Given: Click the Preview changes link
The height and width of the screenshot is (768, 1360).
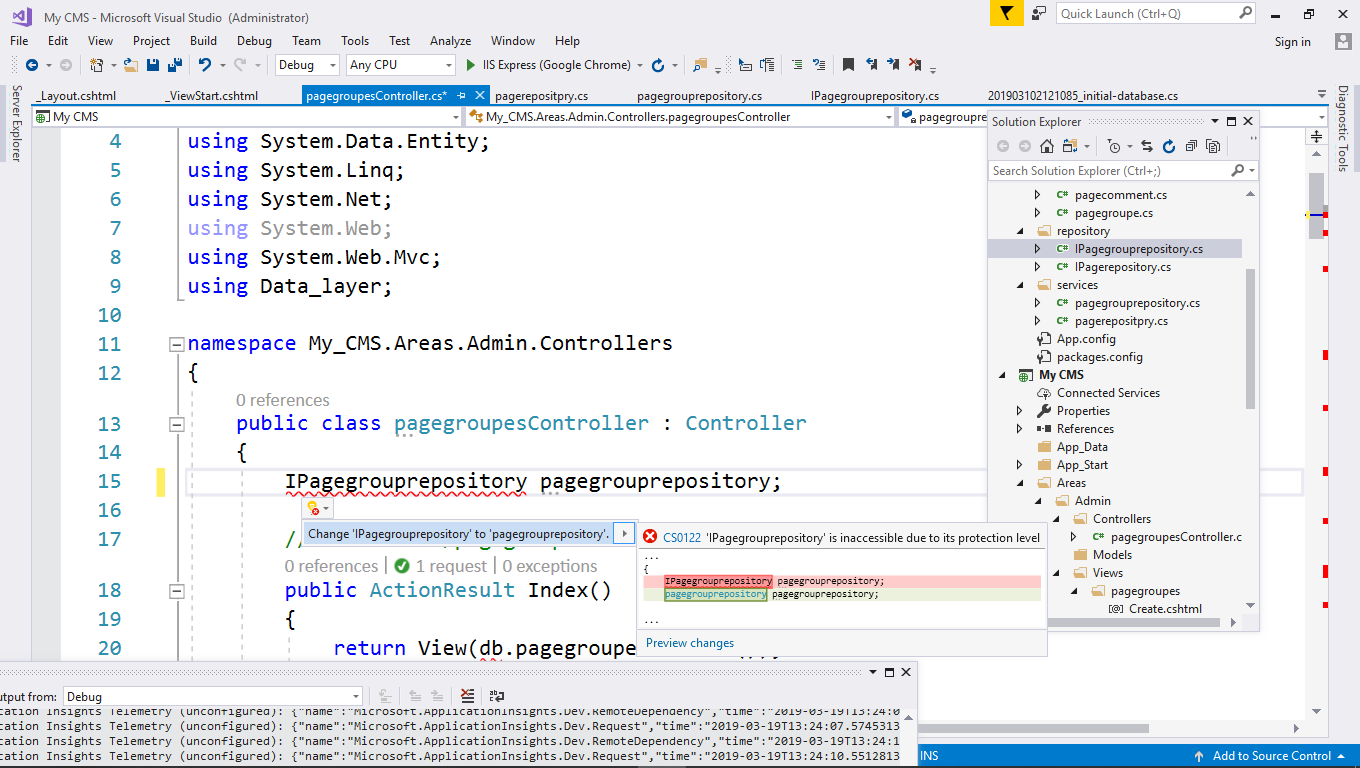Looking at the screenshot, I should (690, 643).
